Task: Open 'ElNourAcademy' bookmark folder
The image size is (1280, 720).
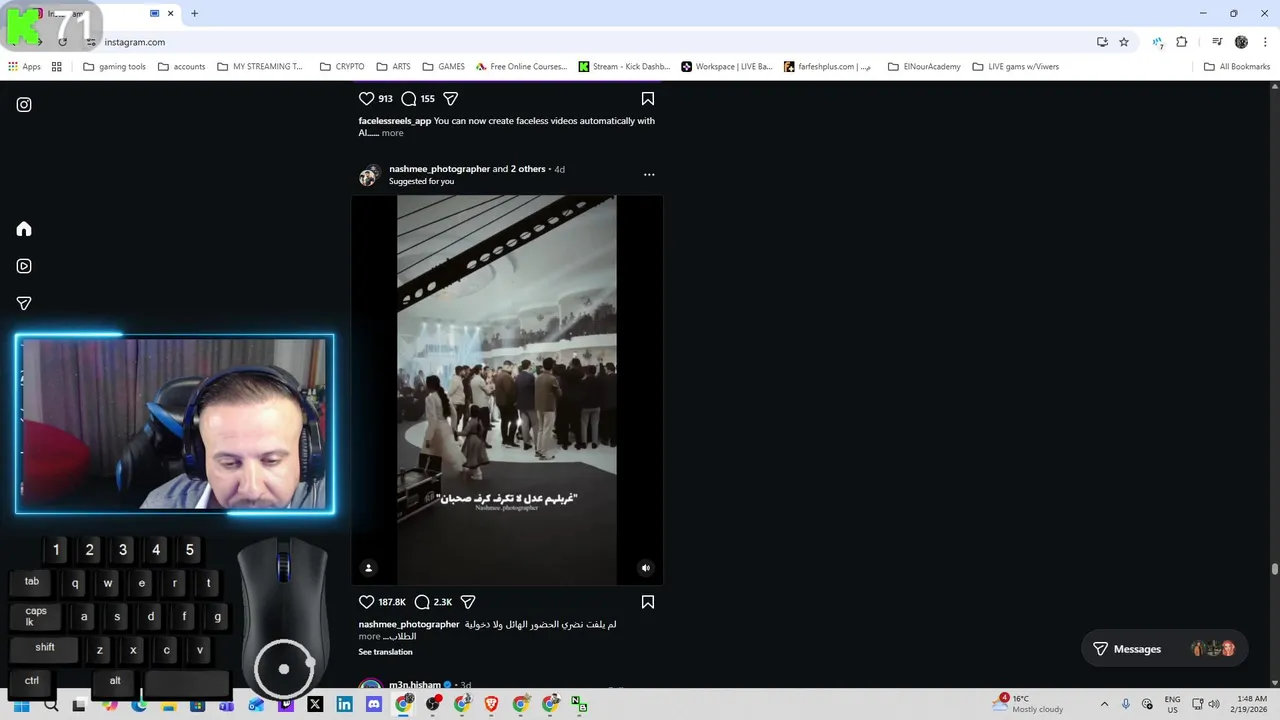Action: pyautogui.click(x=924, y=67)
